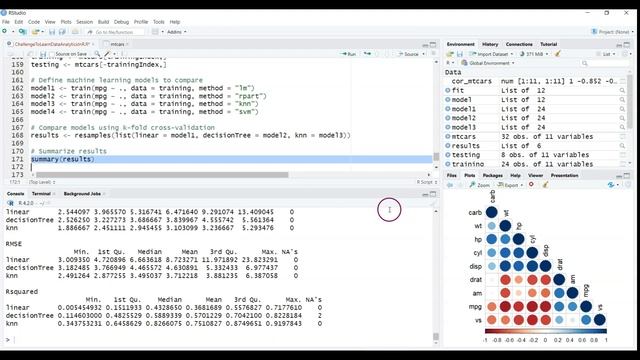Click the workspace panes grid icon
Screen dimensions: 640x360
click(x=155, y=31)
